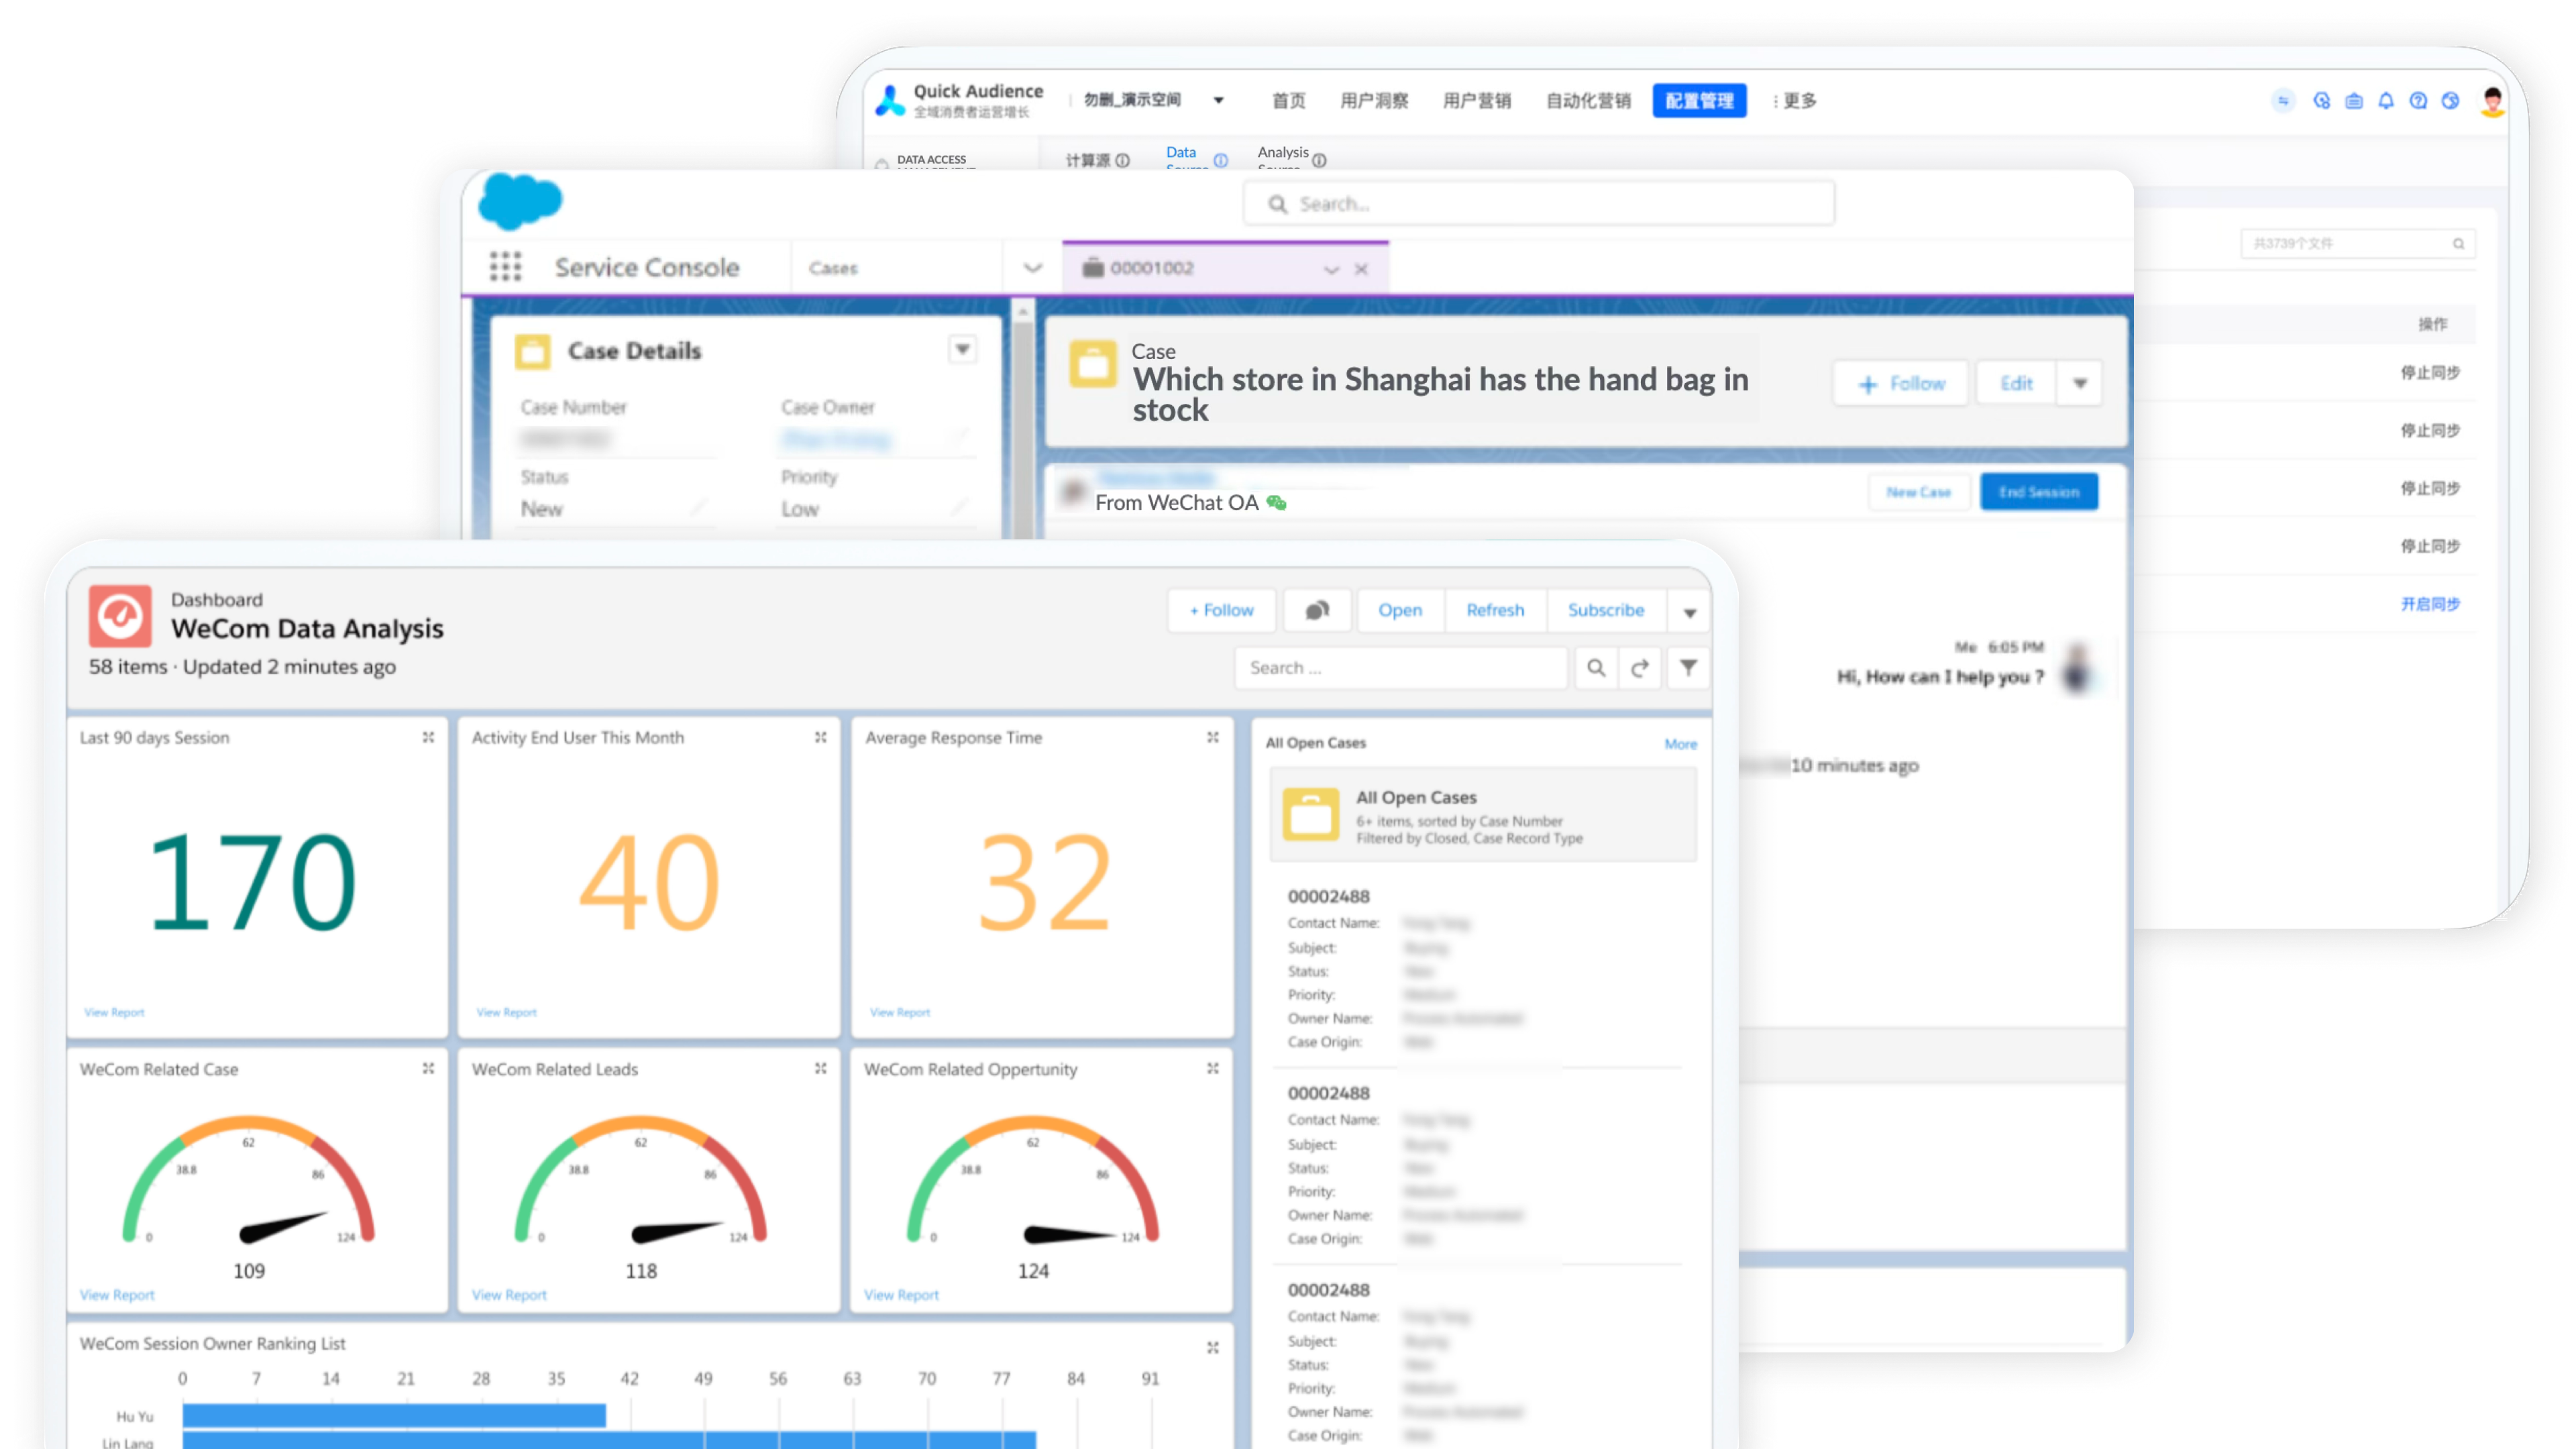Click the Subscribe button
The image size is (2576, 1449).
[x=1605, y=610]
